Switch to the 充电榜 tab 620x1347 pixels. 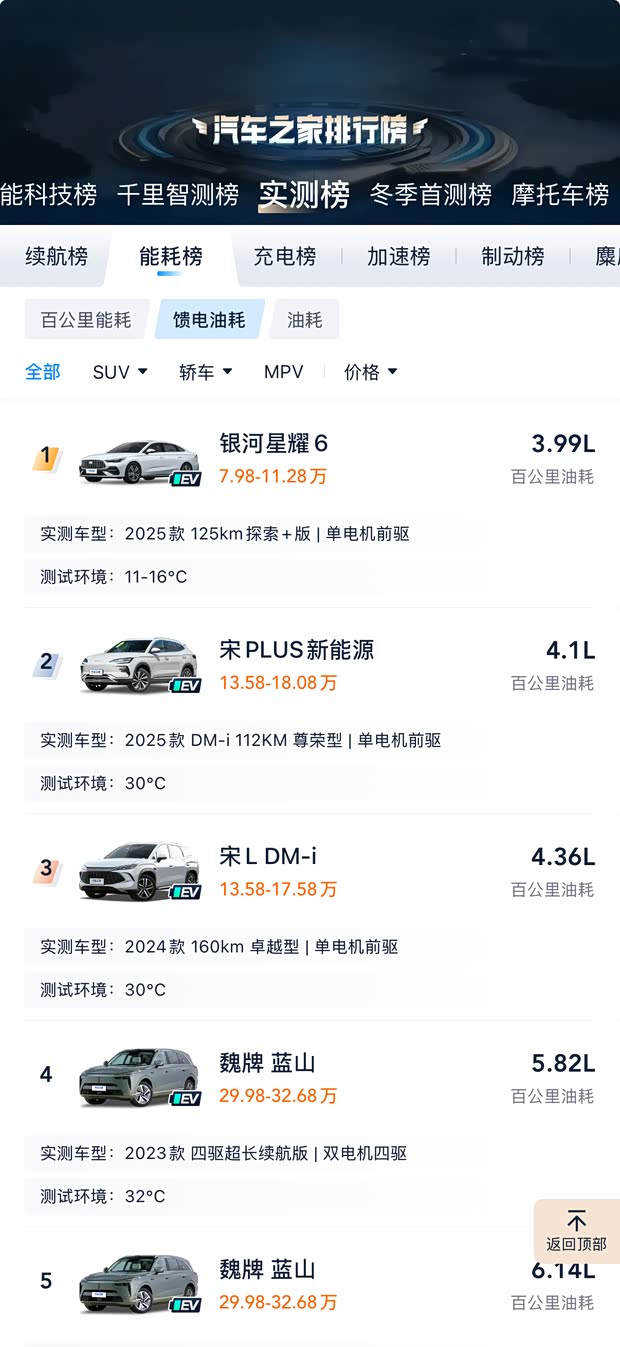tap(284, 257)
